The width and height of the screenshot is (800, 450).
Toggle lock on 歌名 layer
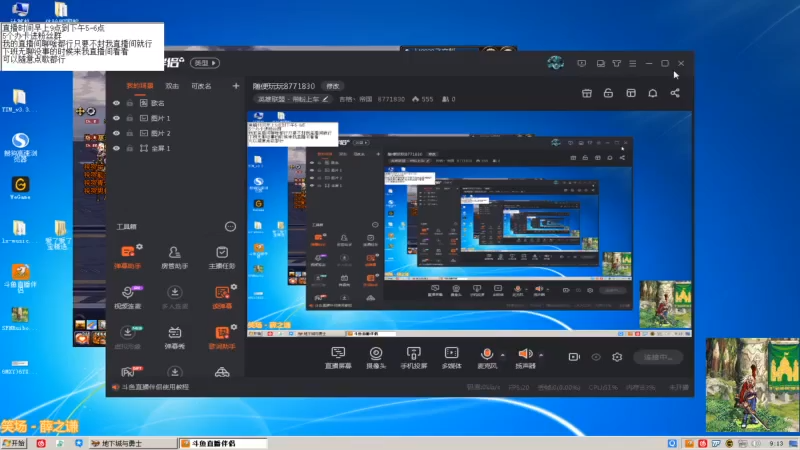point(130,103)
